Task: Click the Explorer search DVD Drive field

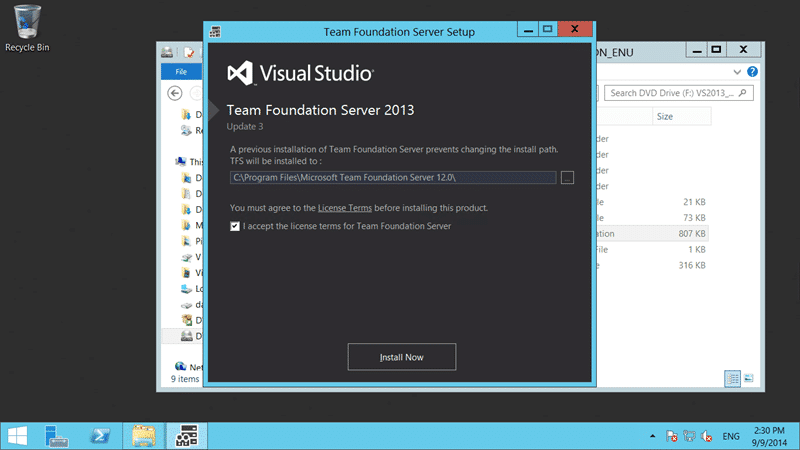Action: point(679,93)
